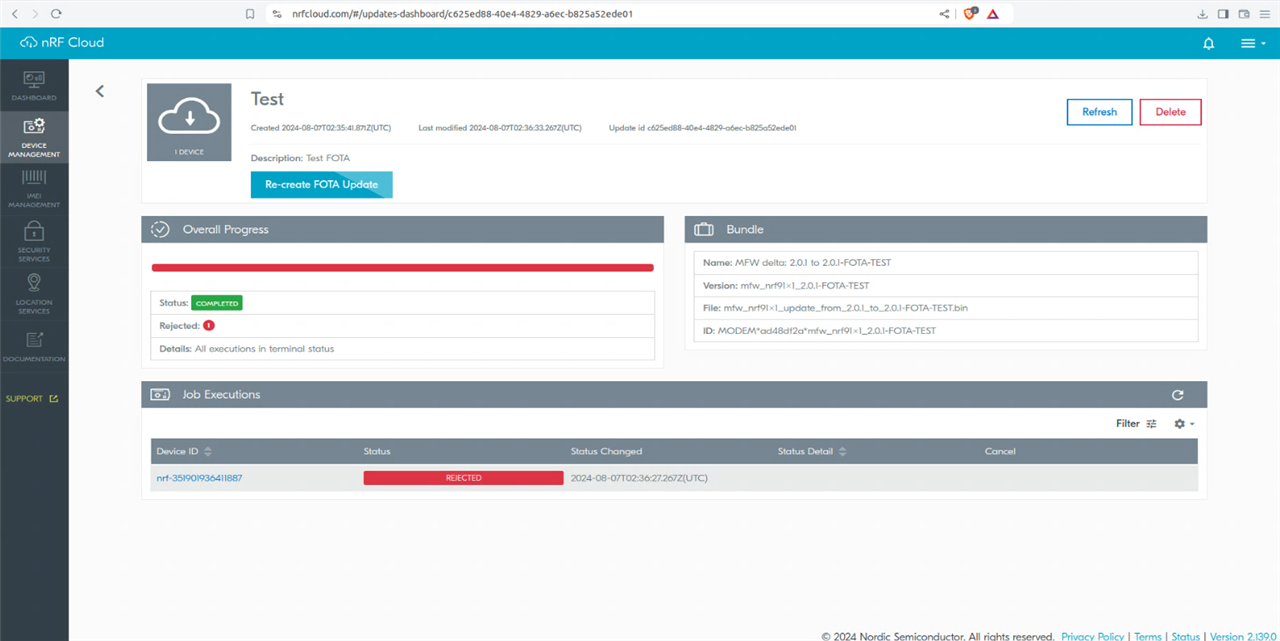Open the Status footer link
The image size is (1280, 641).
pos(1185,636)
